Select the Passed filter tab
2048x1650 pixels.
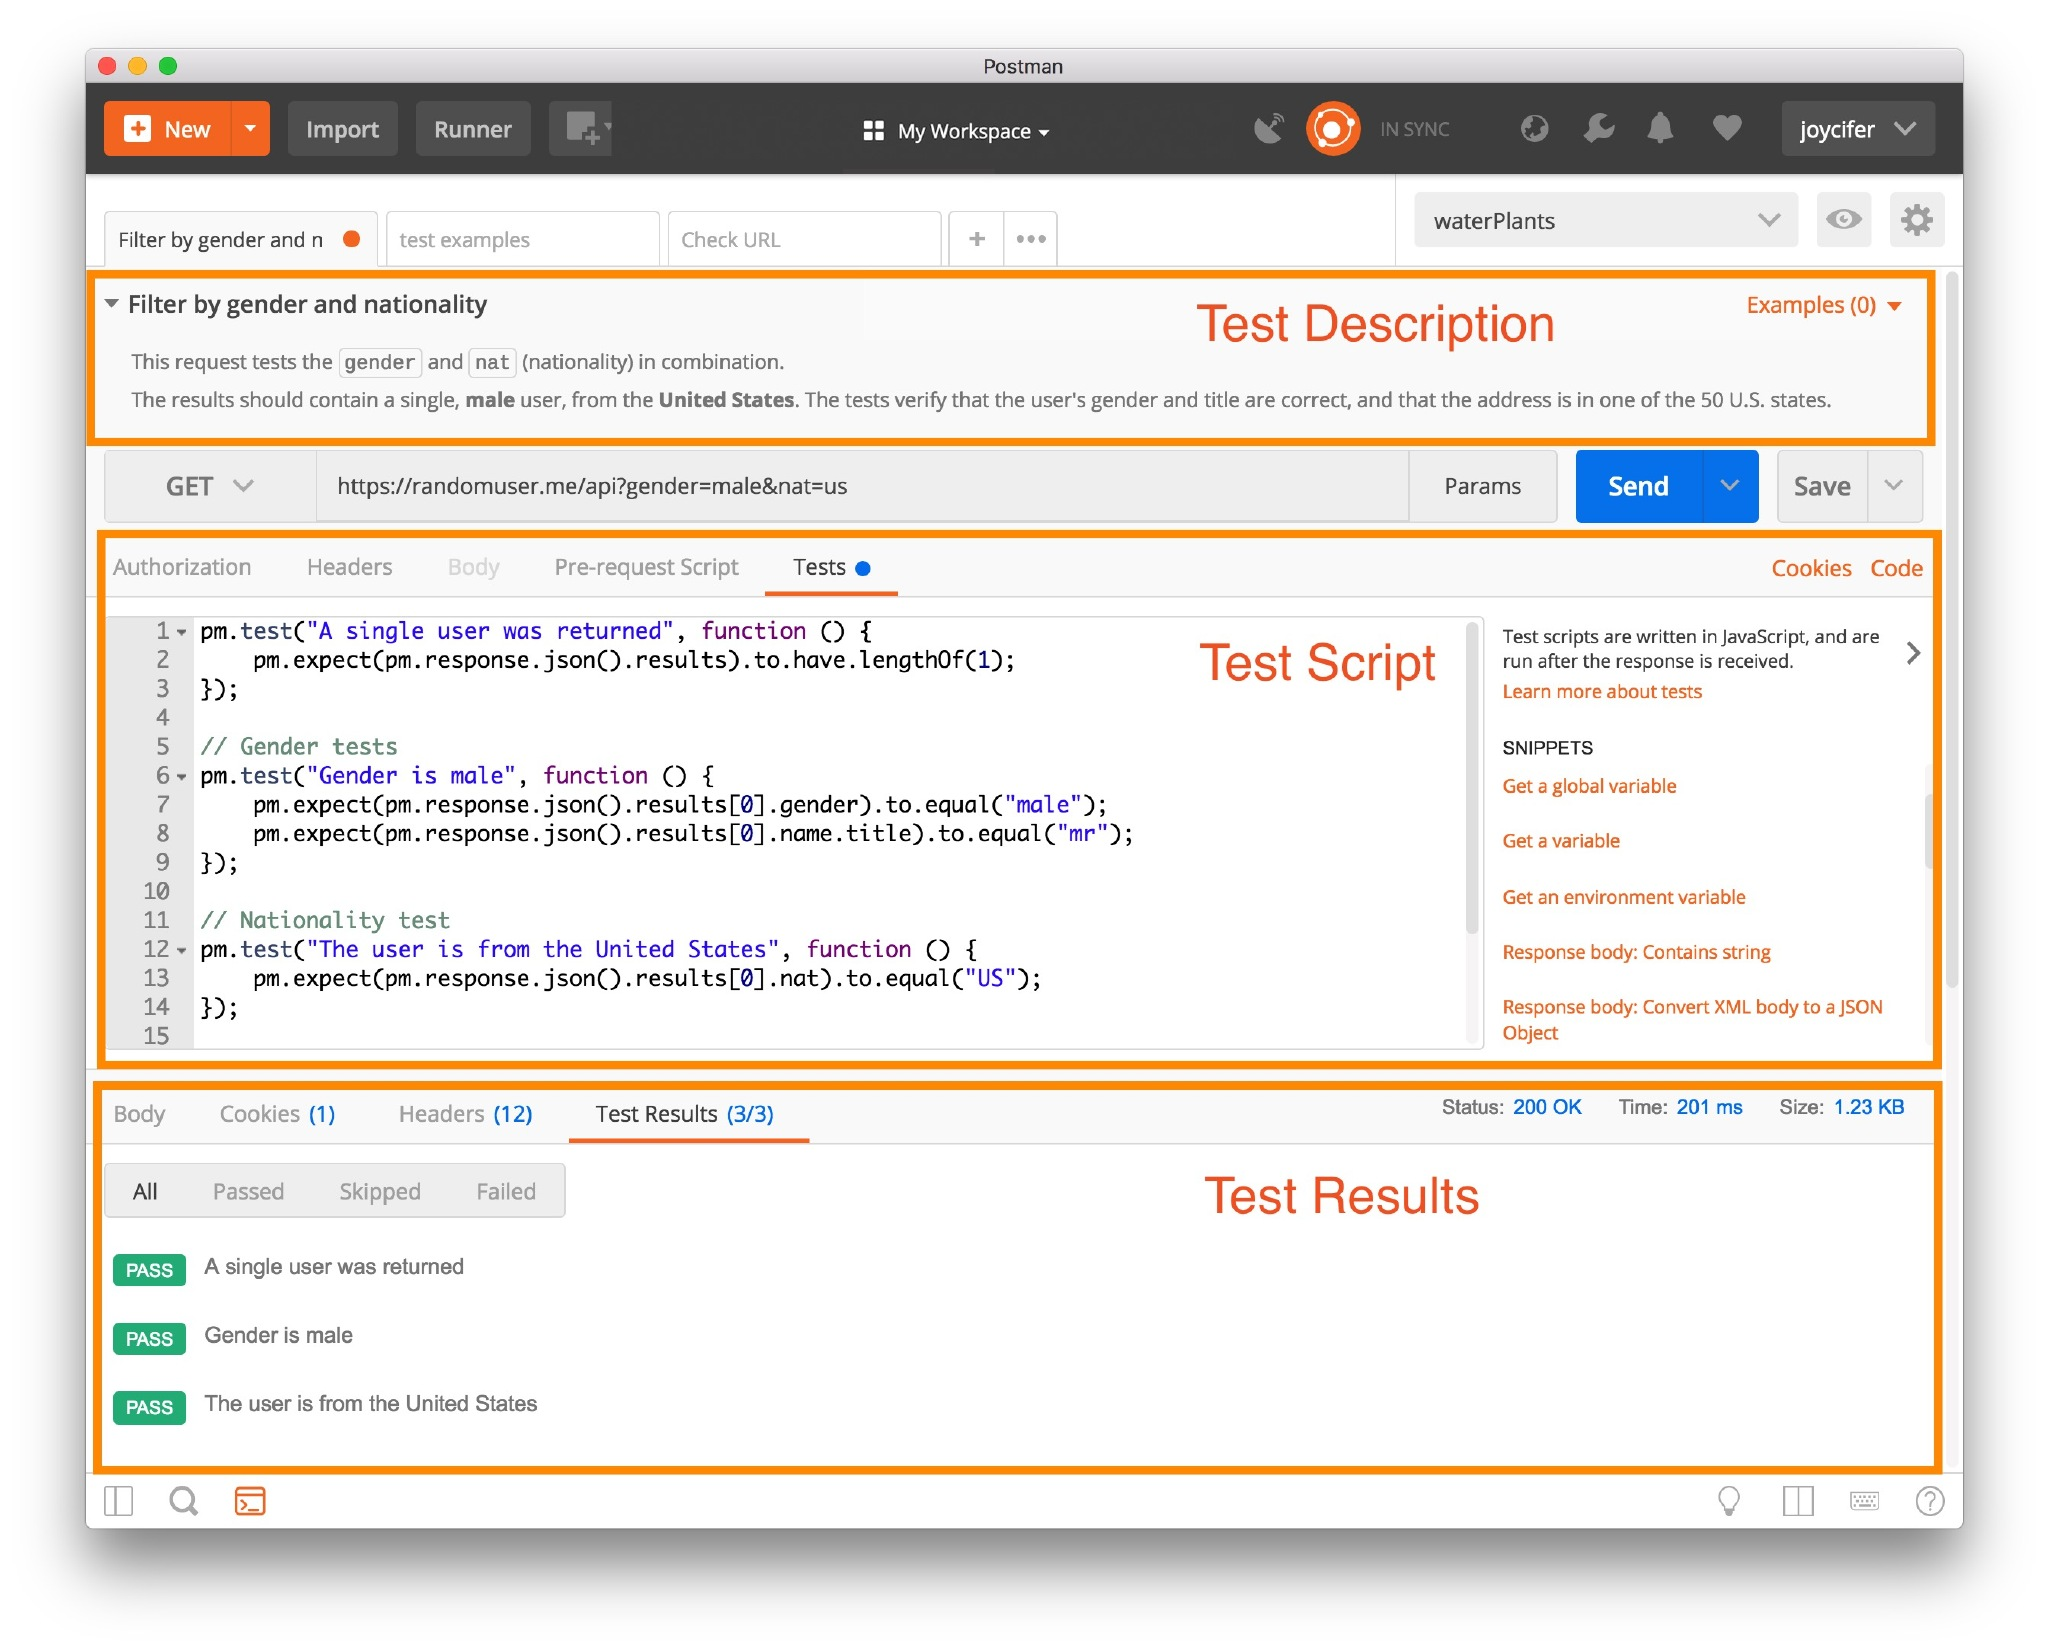pyautogui.click(x=248, y=1191)
